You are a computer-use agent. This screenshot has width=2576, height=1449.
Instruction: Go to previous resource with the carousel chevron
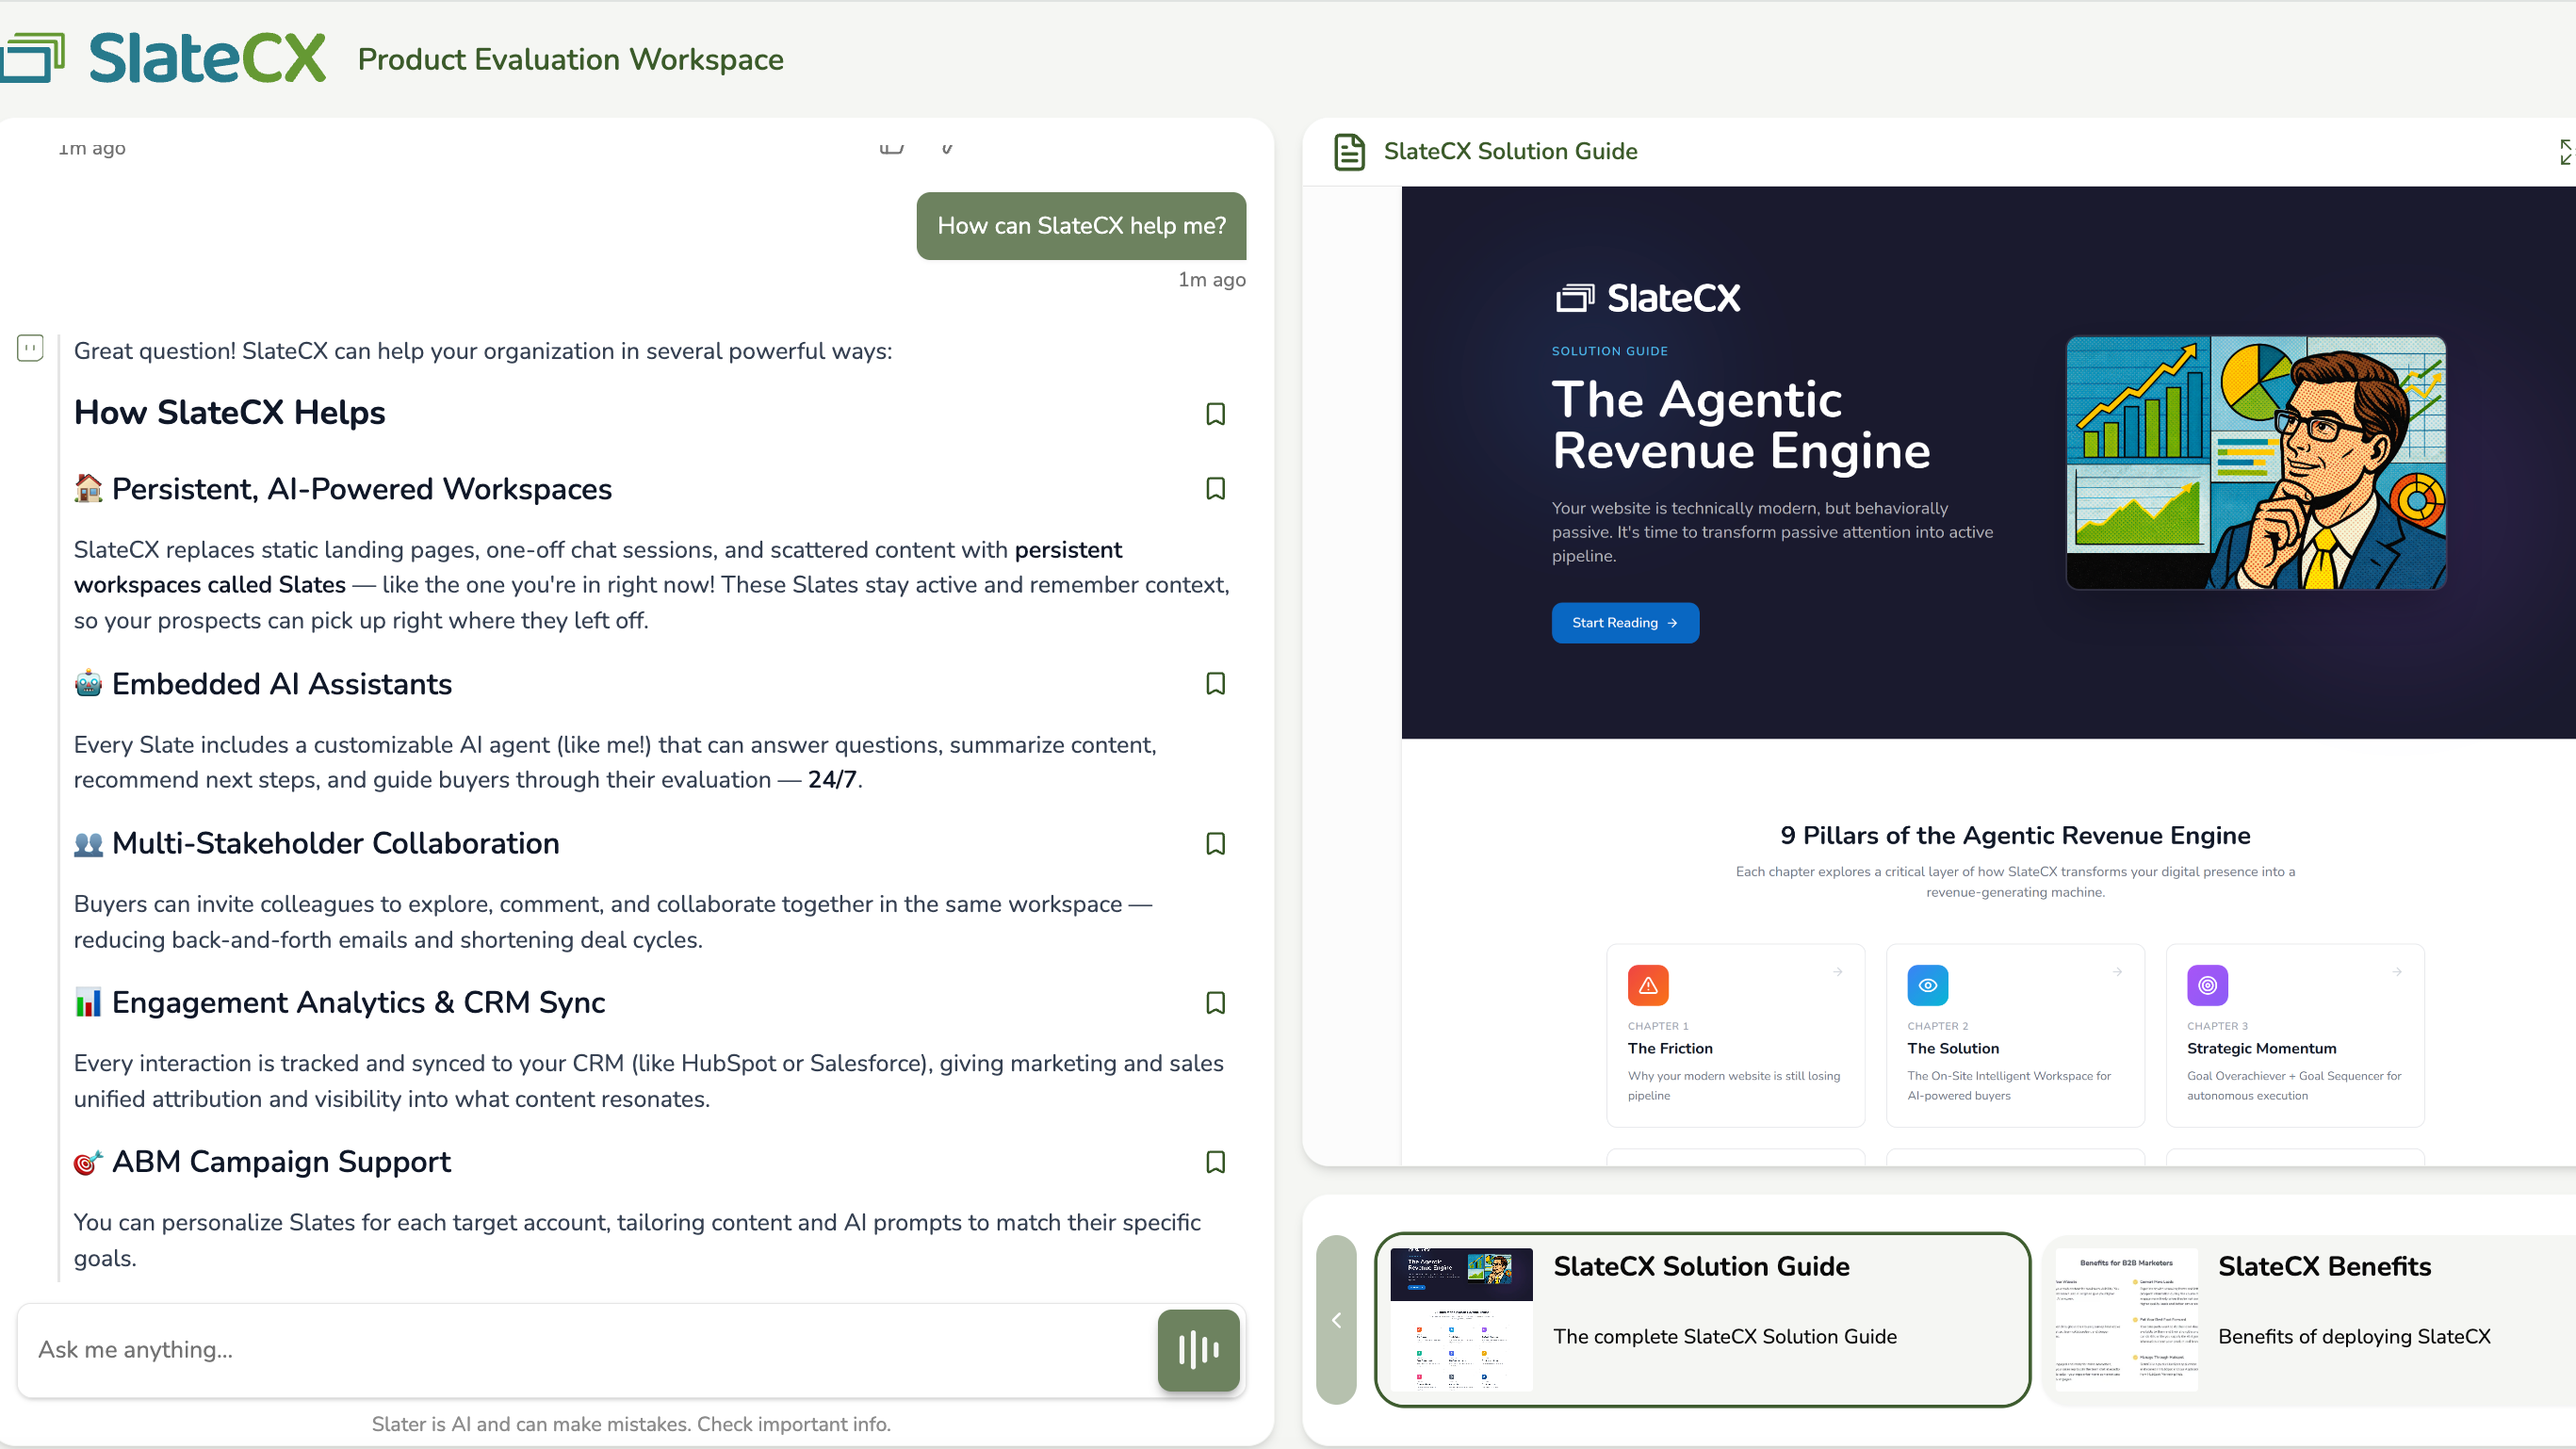point(1336,1320)
